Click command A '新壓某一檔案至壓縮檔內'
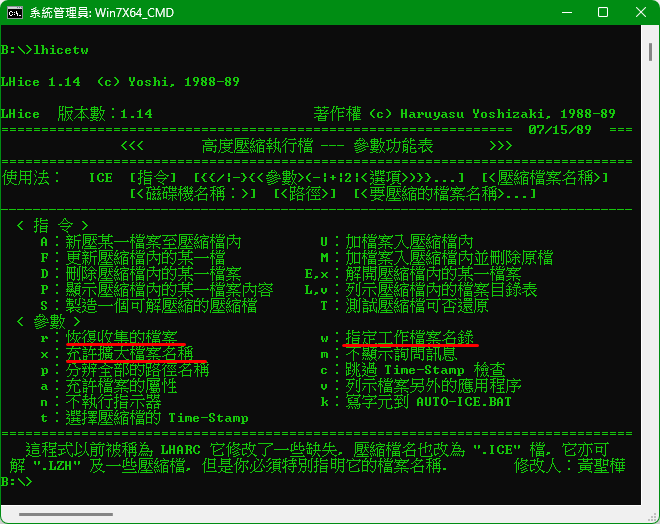The width and height of the screenshot is (660, 524). pyautogui.click(x=153, y=242)
